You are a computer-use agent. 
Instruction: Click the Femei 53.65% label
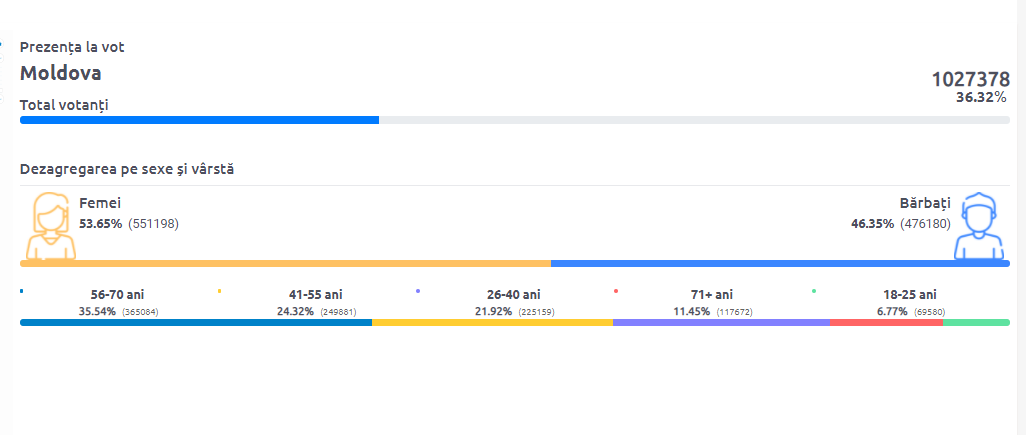coord(100,224)
